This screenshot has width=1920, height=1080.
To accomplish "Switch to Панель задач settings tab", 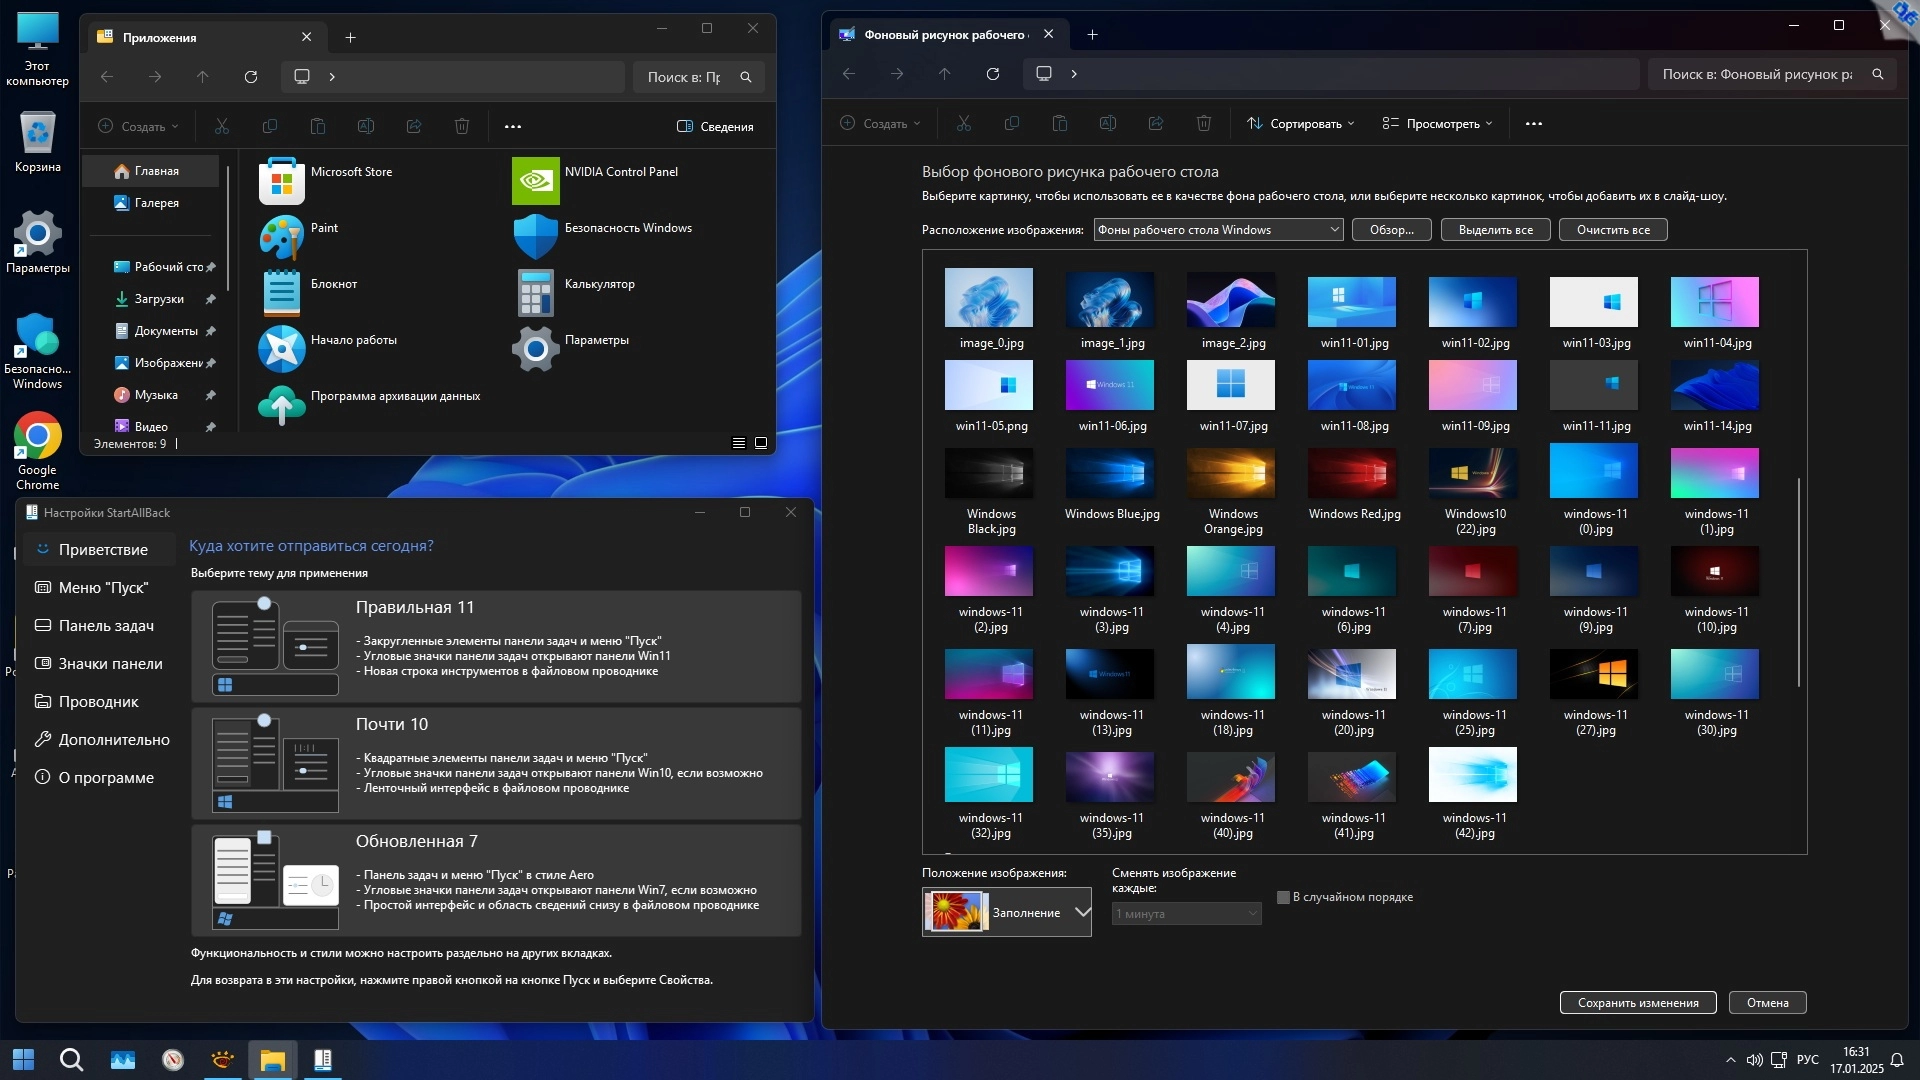I will (105, 626).
